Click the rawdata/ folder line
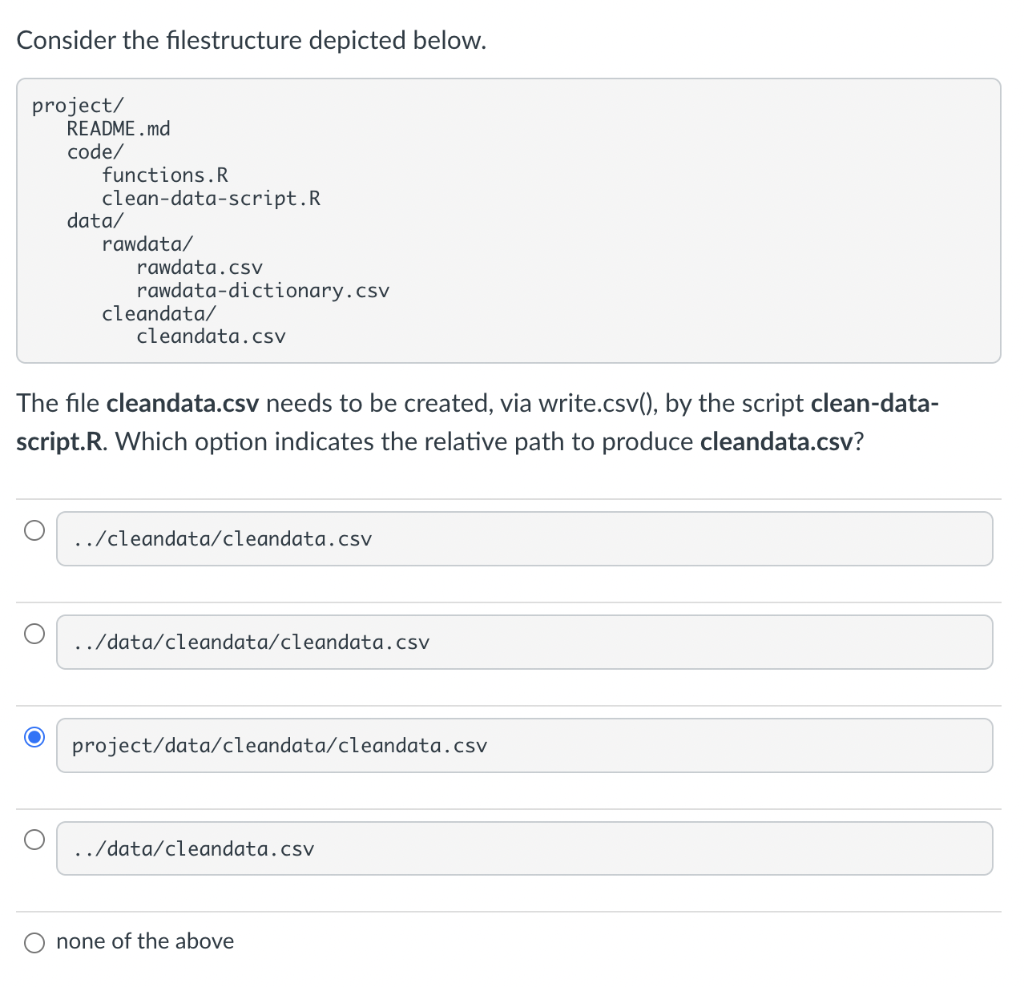The image size is (1024, 987). pos(147,244)
